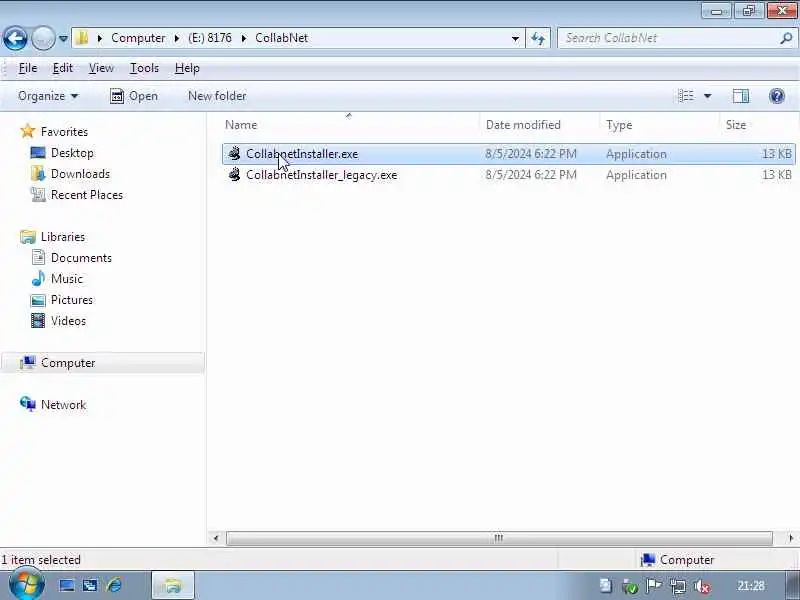Click the Action Center flag icon
The height and width of the screenshot is (600, 800).
coord(654,586)
